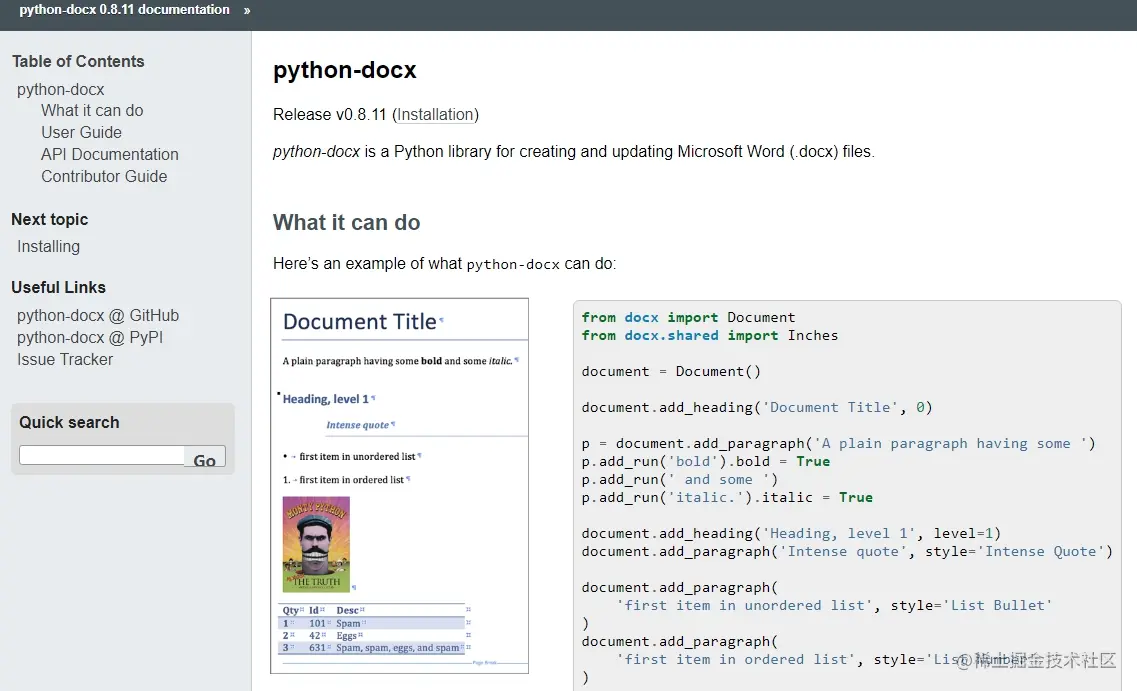Go to next topic Installing

pyautogui.click(x=49, y=247)
